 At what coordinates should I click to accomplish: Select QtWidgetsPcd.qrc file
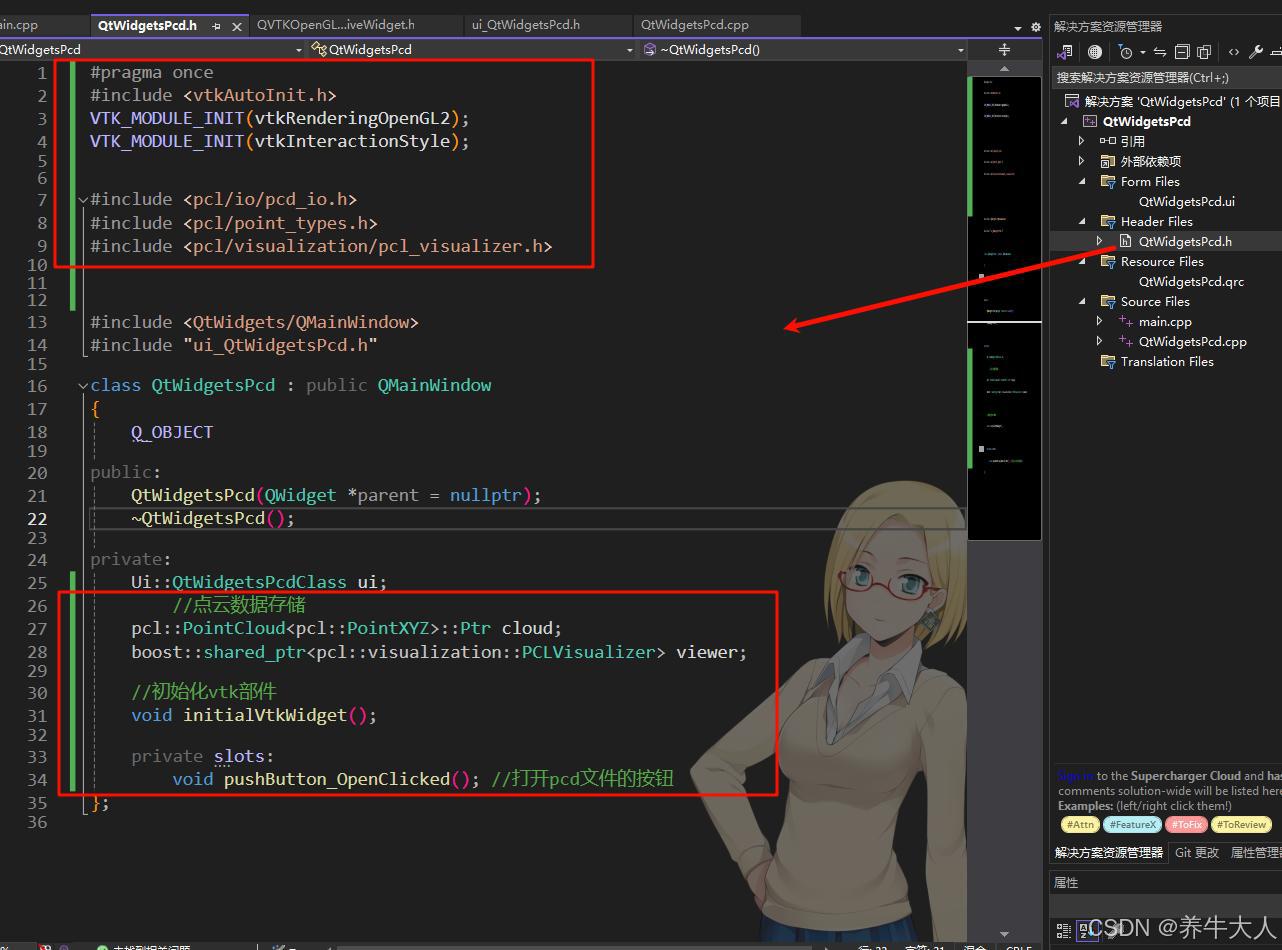1191,281
